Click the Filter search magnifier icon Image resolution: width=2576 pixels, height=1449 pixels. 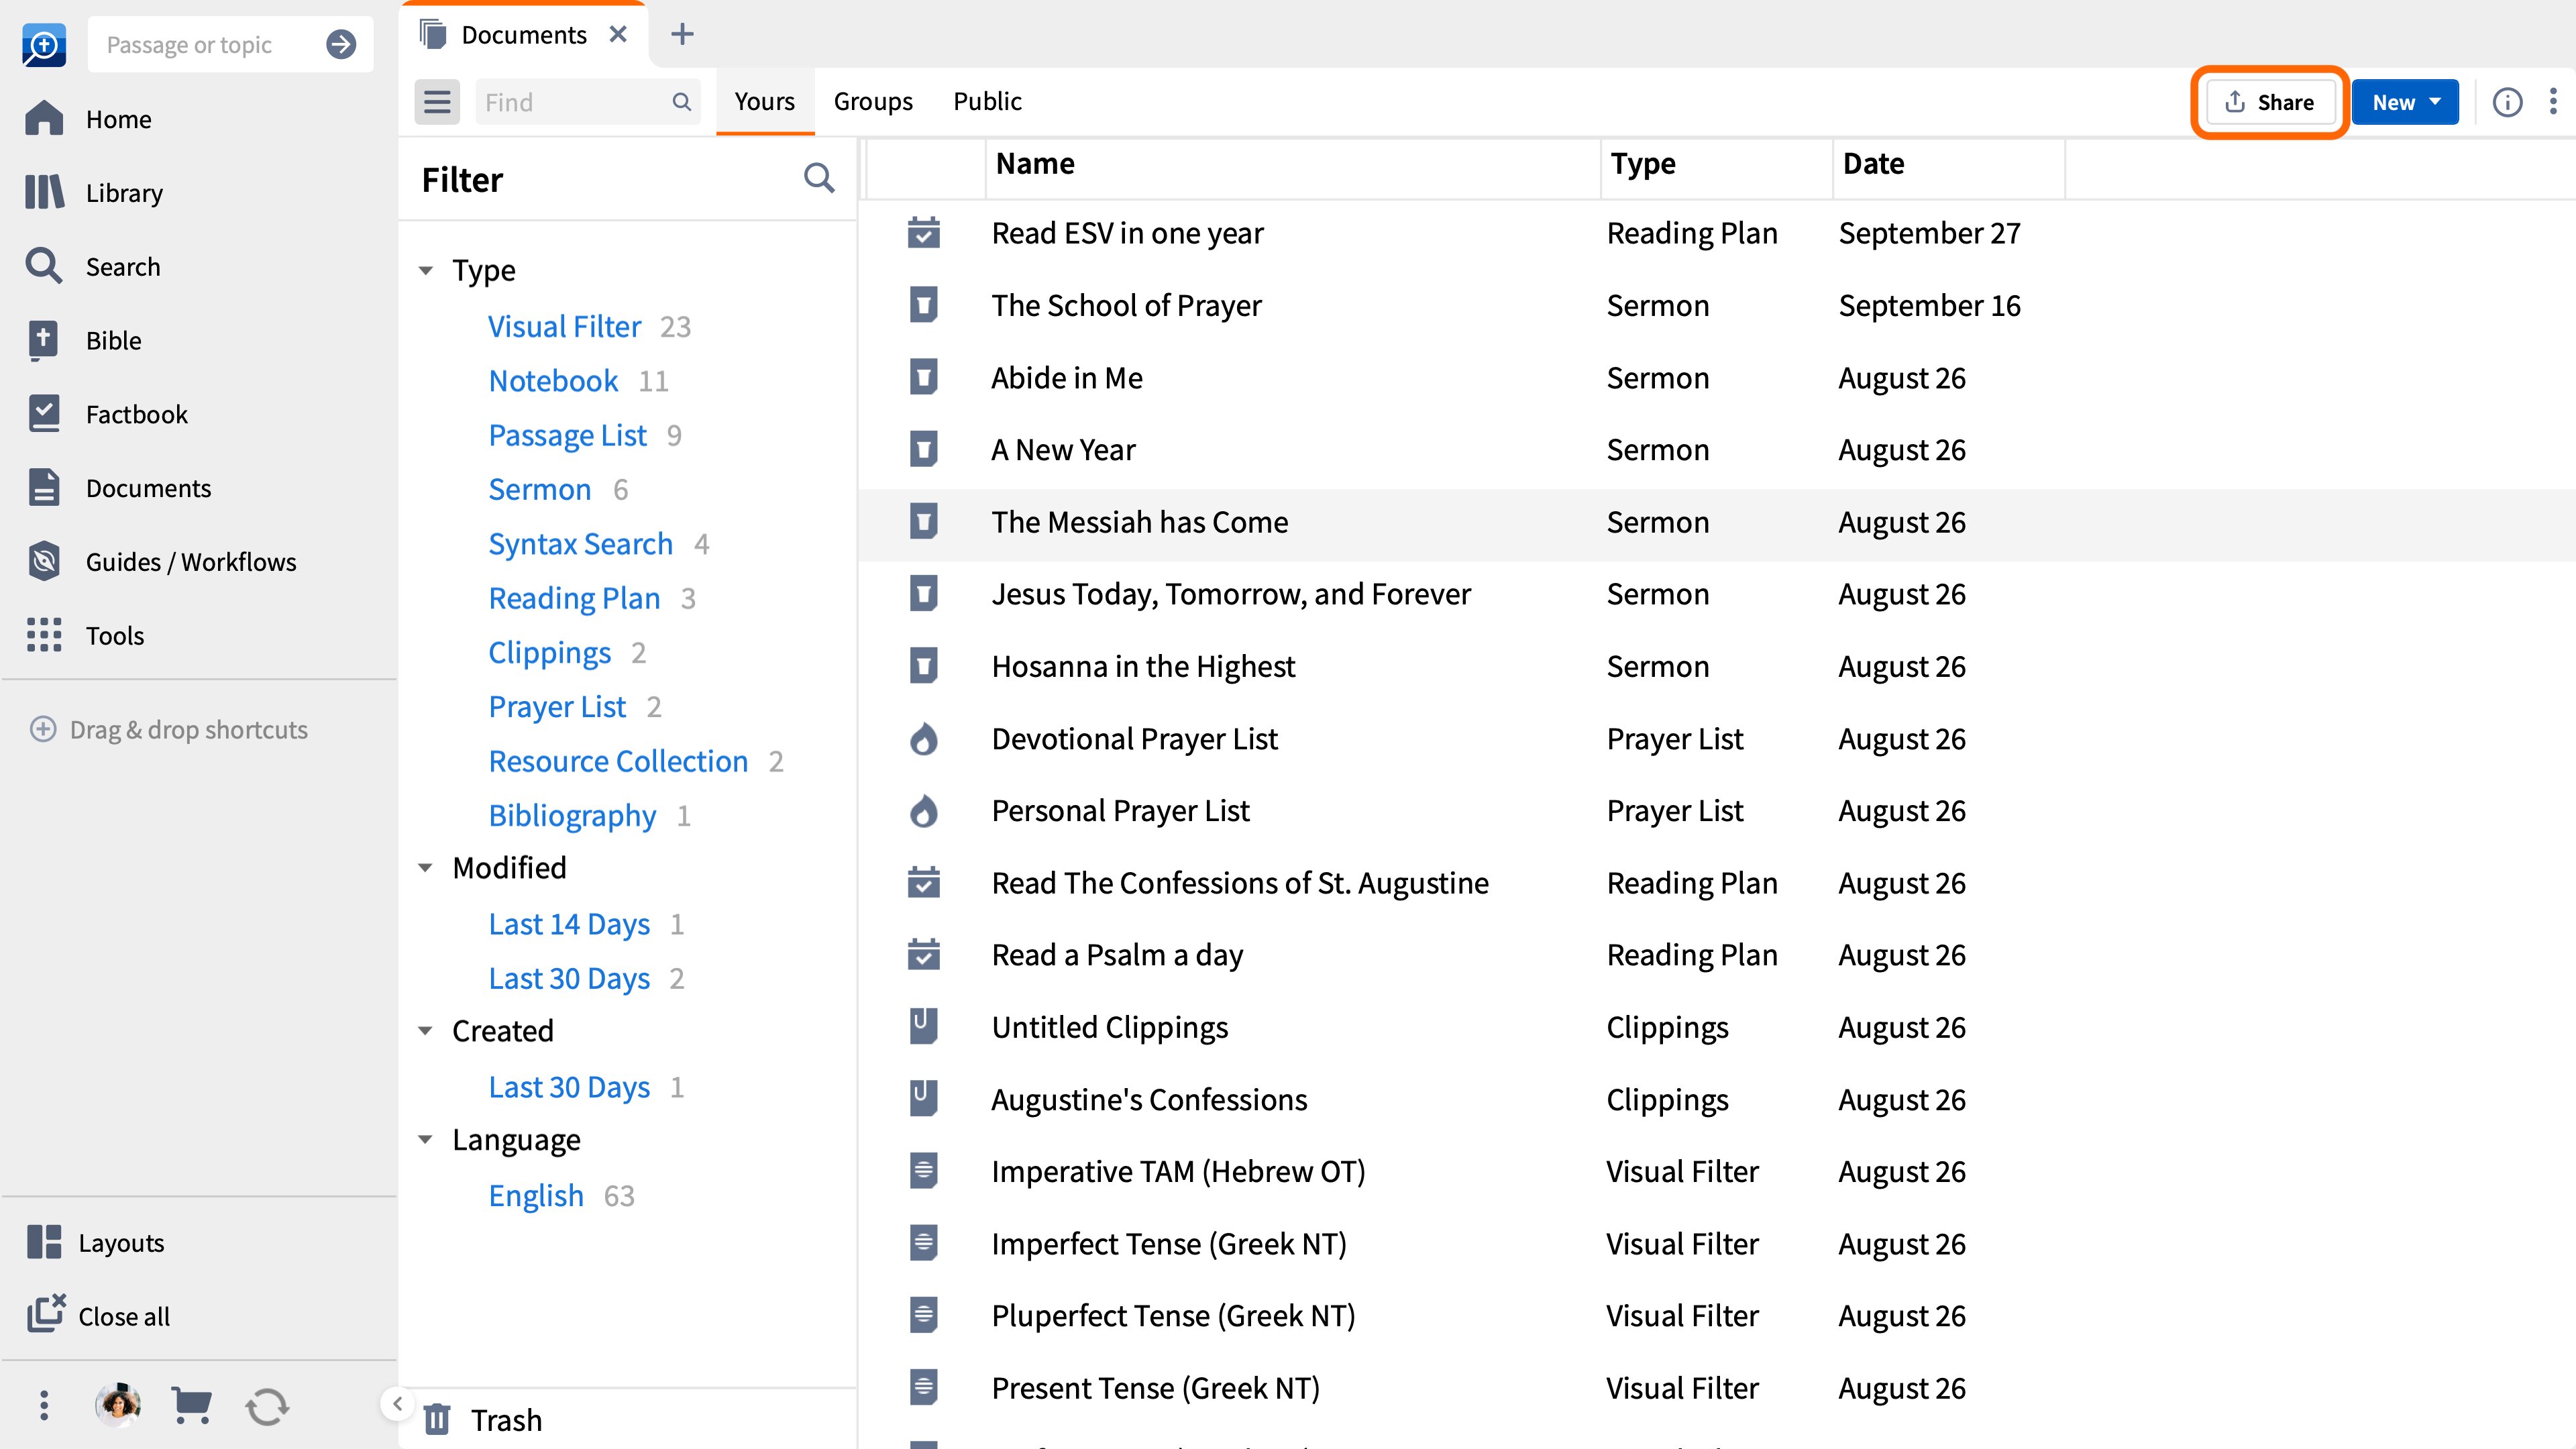coord(819,178)
